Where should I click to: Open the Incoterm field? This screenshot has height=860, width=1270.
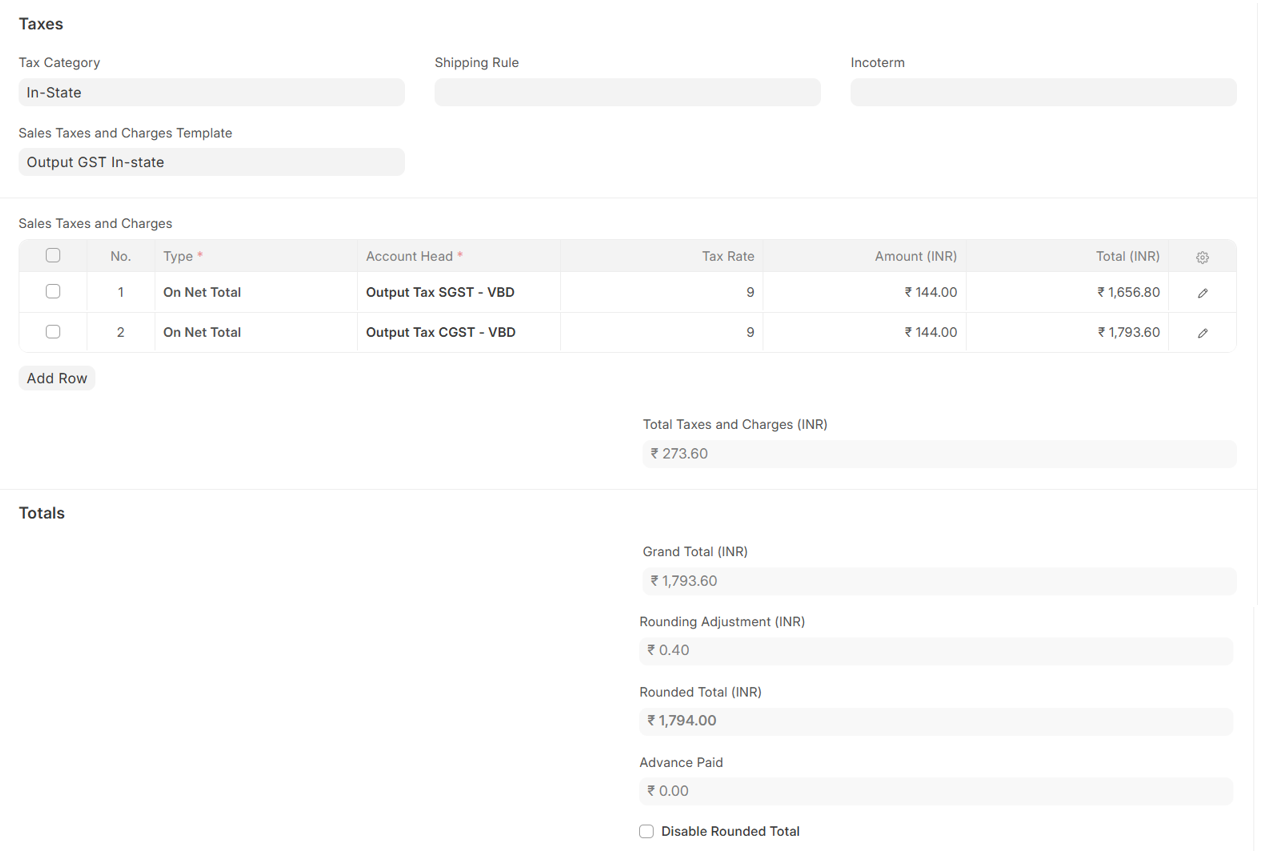1043,92
